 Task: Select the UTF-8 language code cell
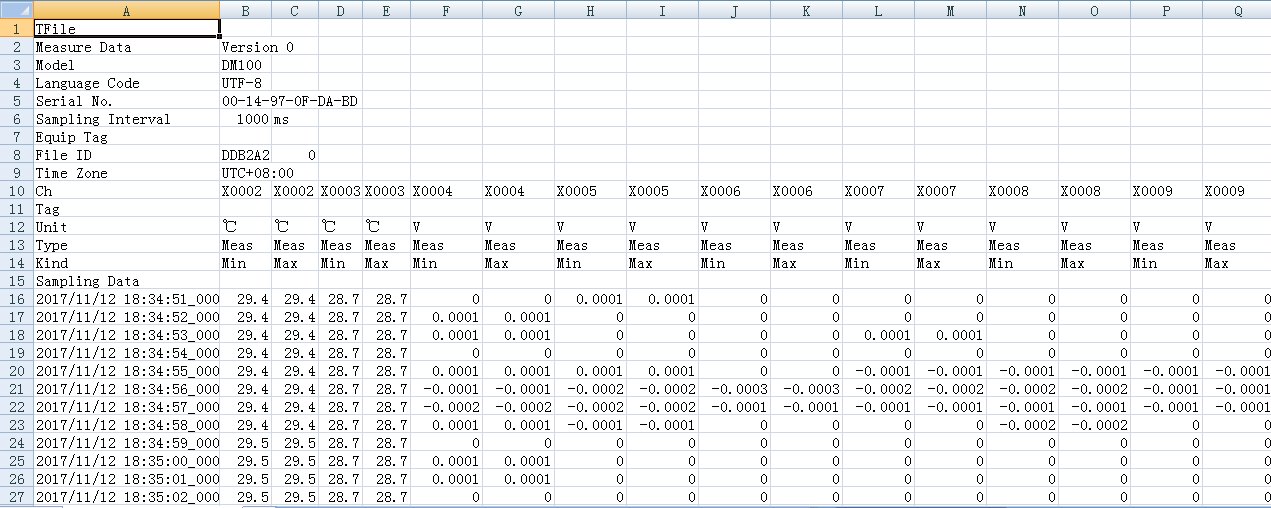click(x=243, y=83)
